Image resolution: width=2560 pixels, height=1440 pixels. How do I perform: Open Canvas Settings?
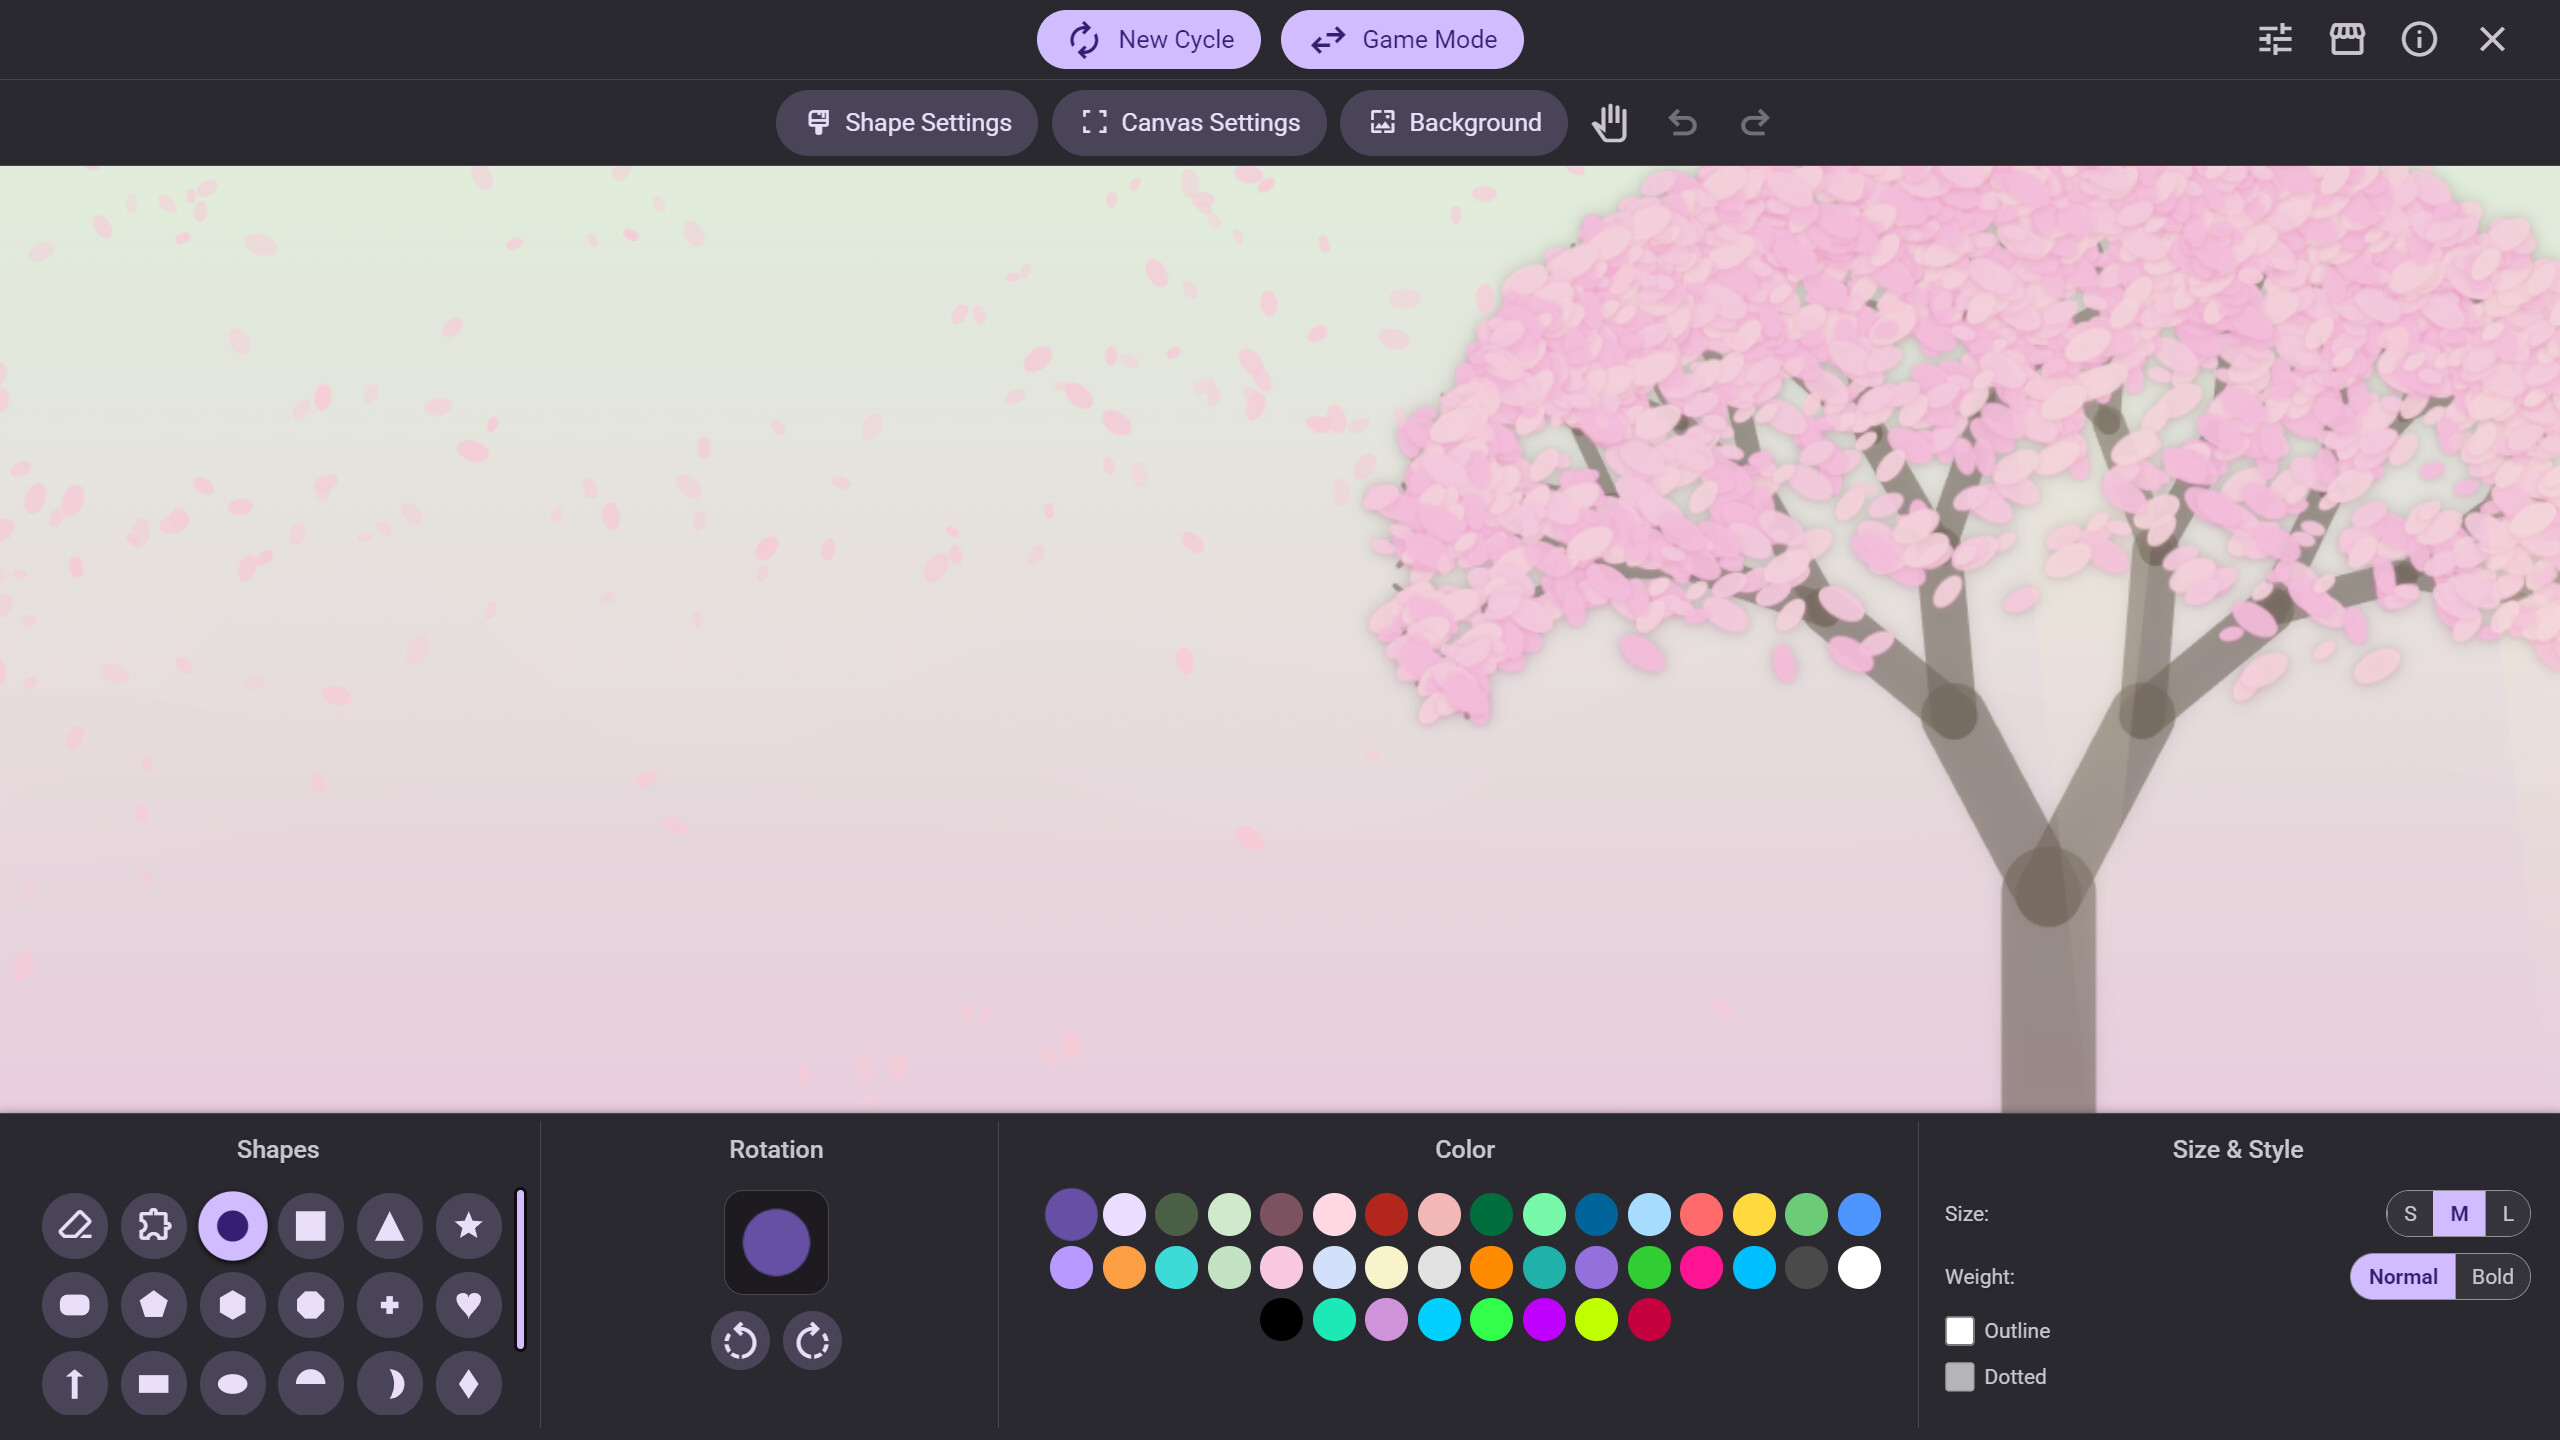pyautogui.click(x=1188, y=122)
